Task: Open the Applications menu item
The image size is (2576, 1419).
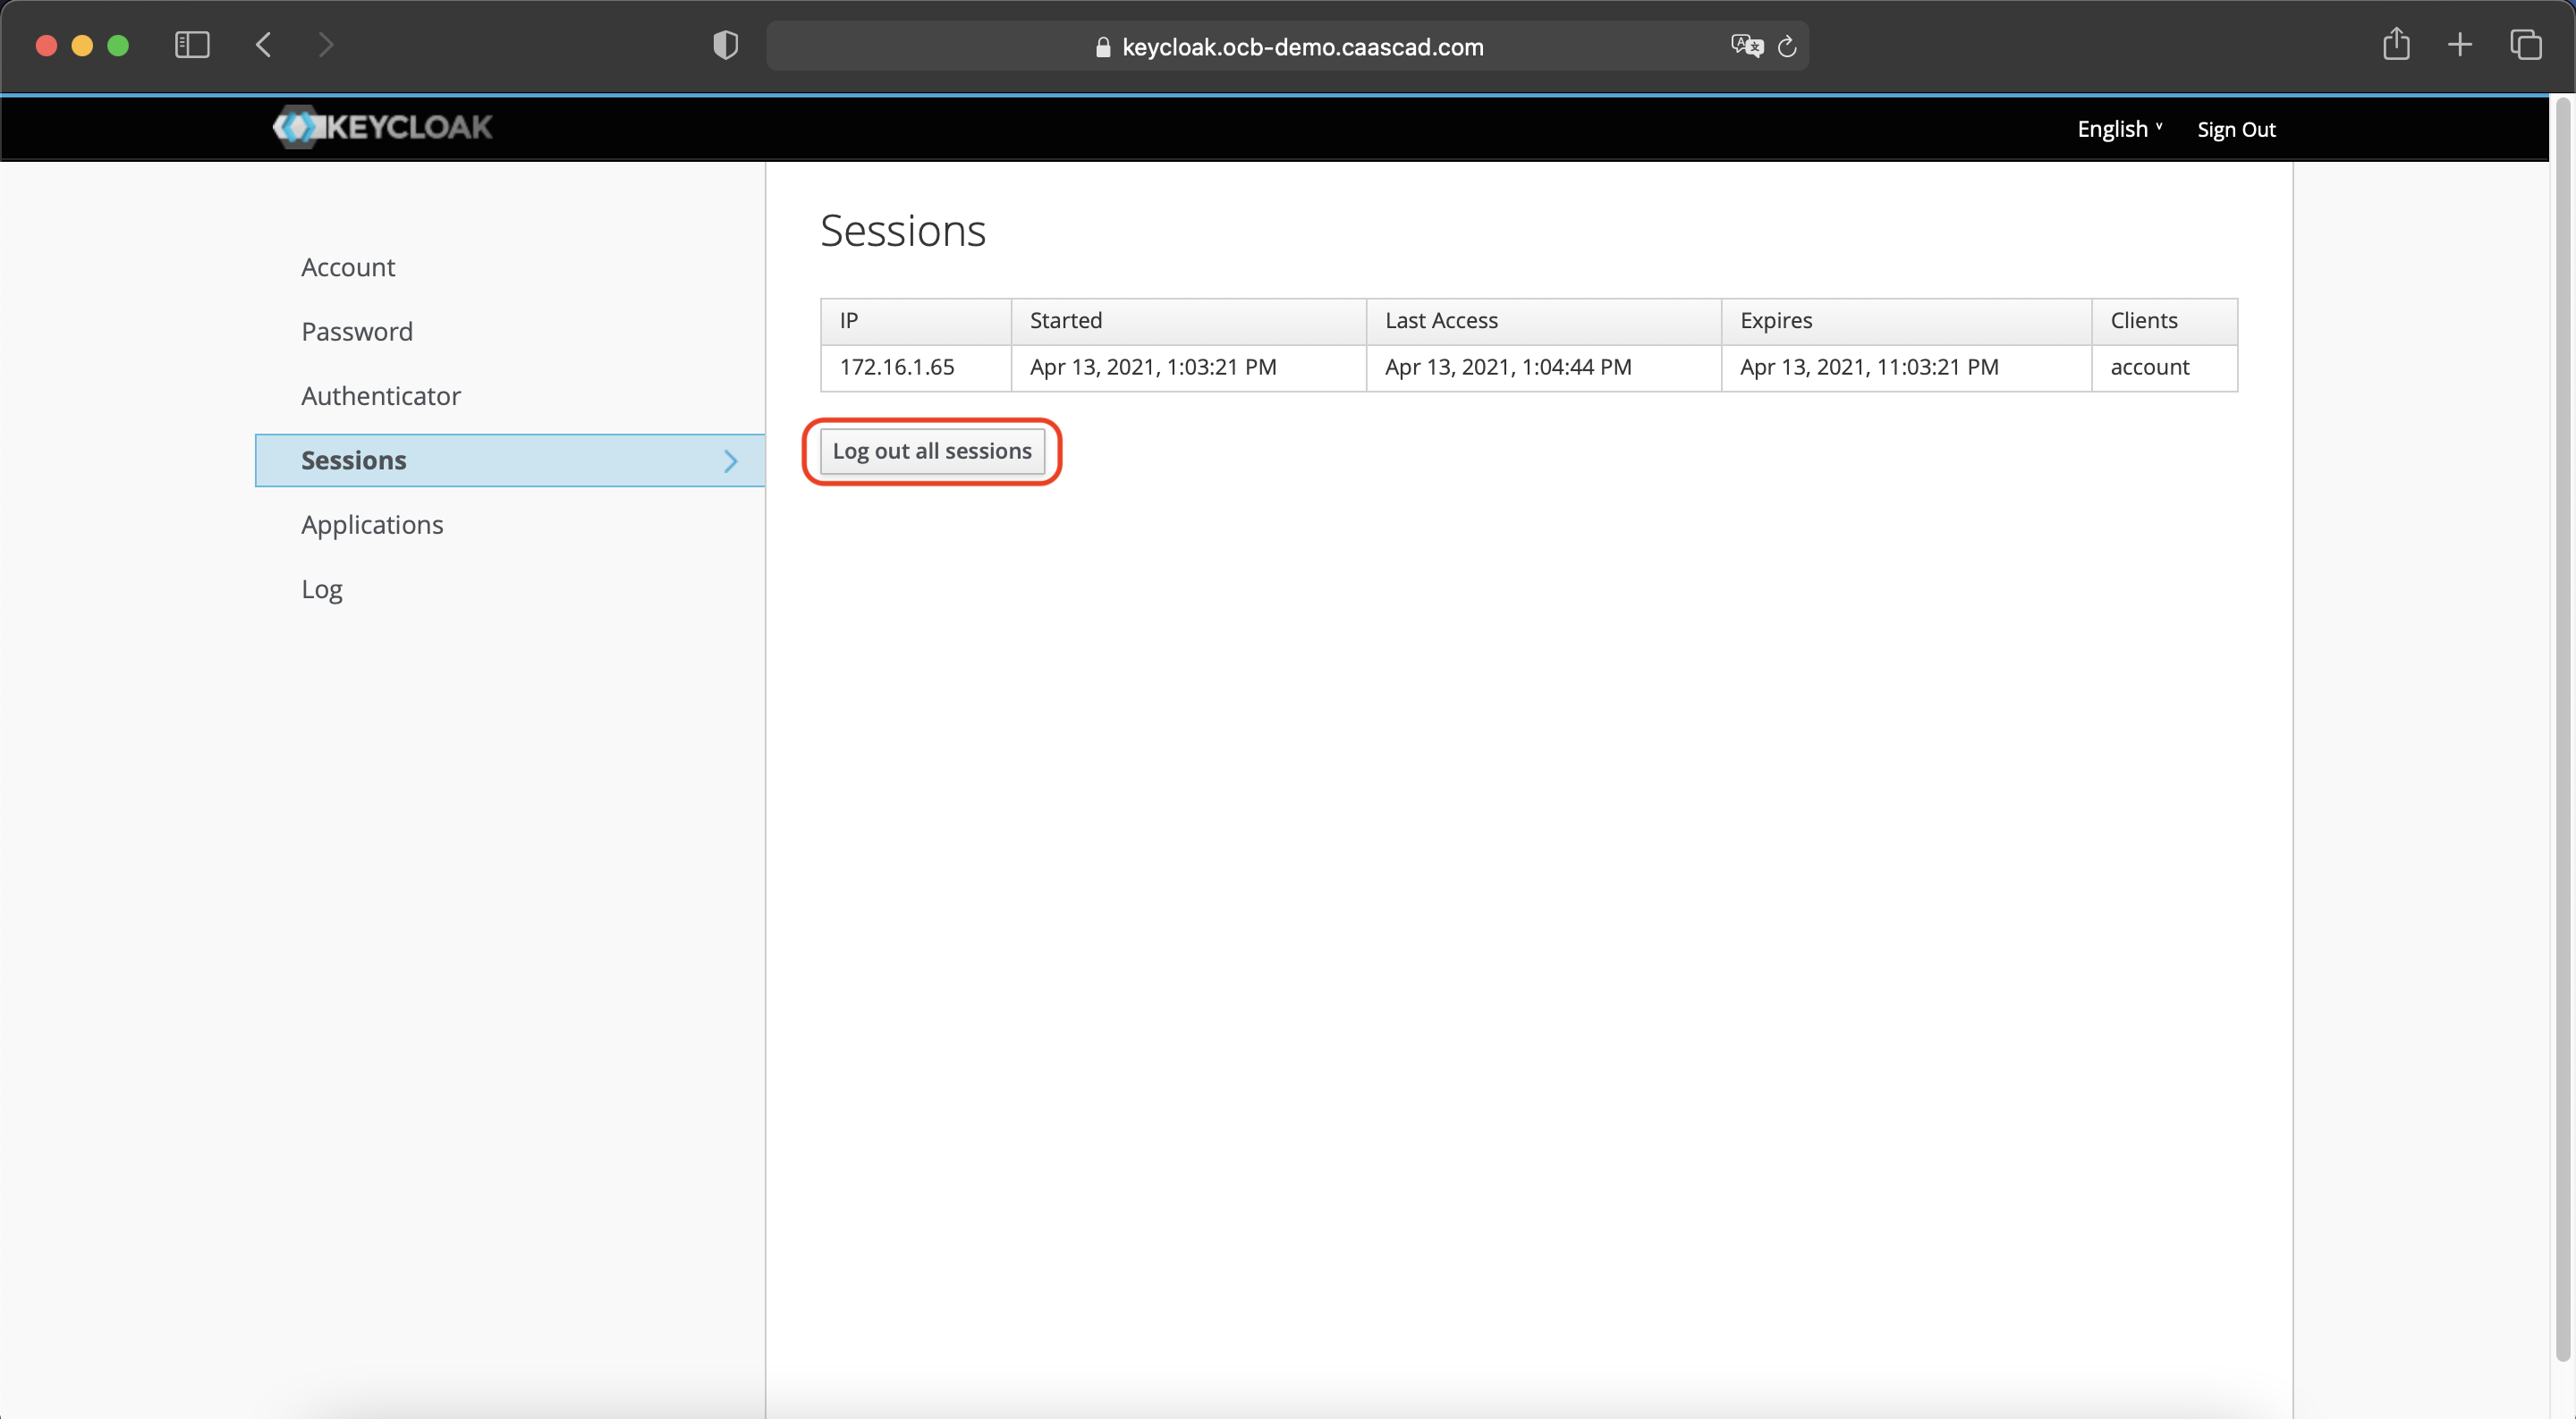Action: coord(372,524)
